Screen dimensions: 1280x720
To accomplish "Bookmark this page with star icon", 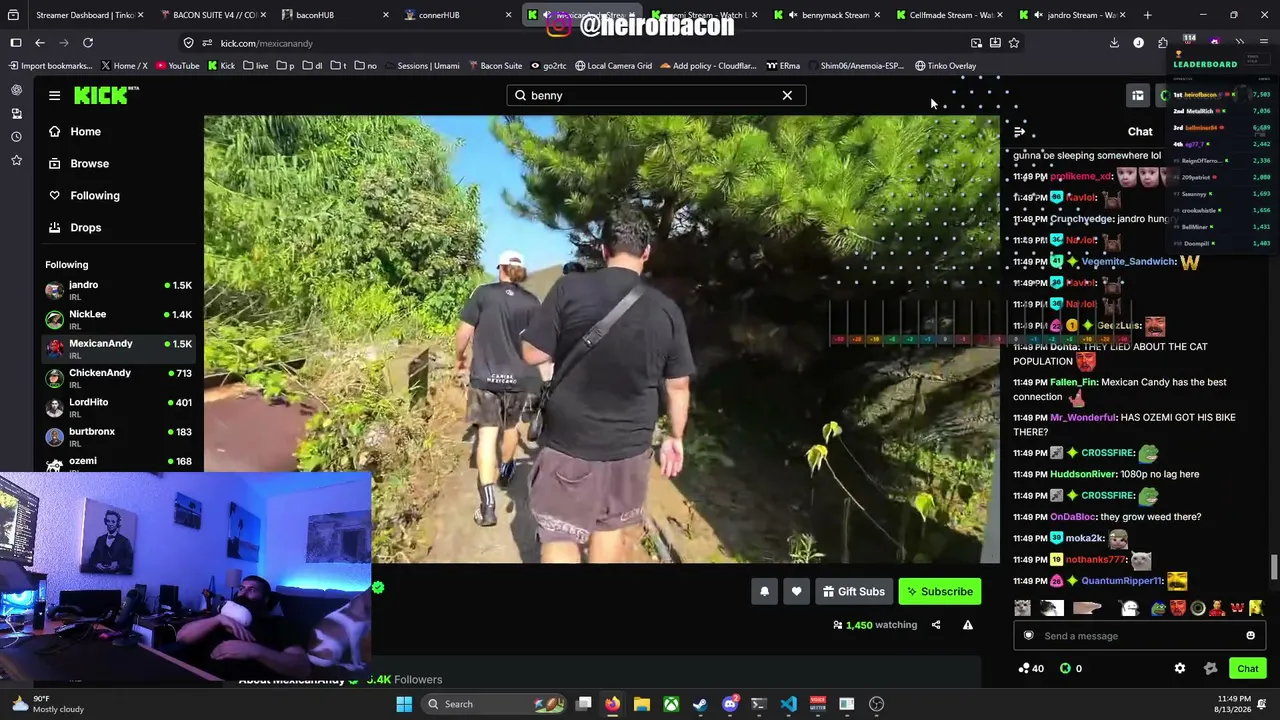I will tap(1014, 43).
